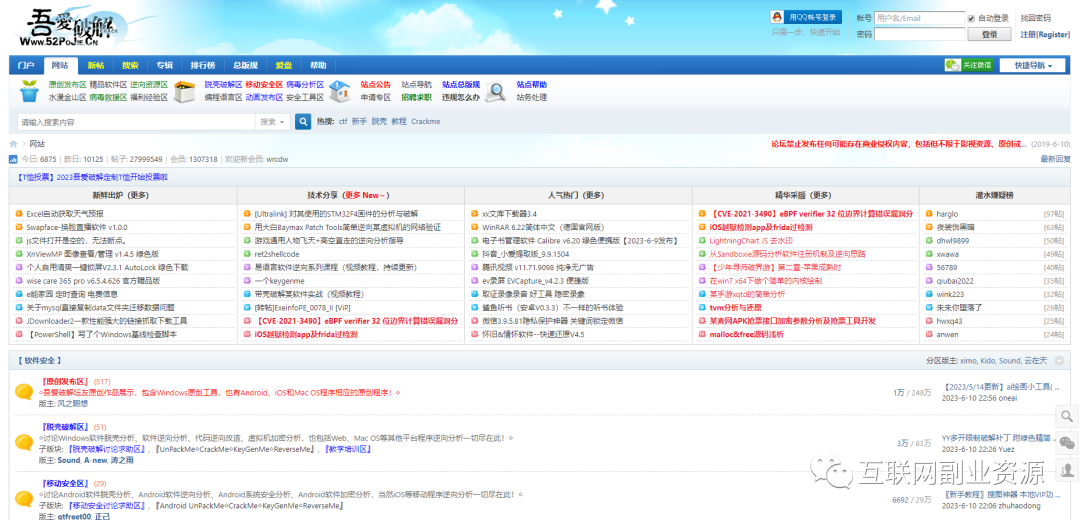
Task: Click the floating search icon on right edge
Action: (x=1068, y=416)
